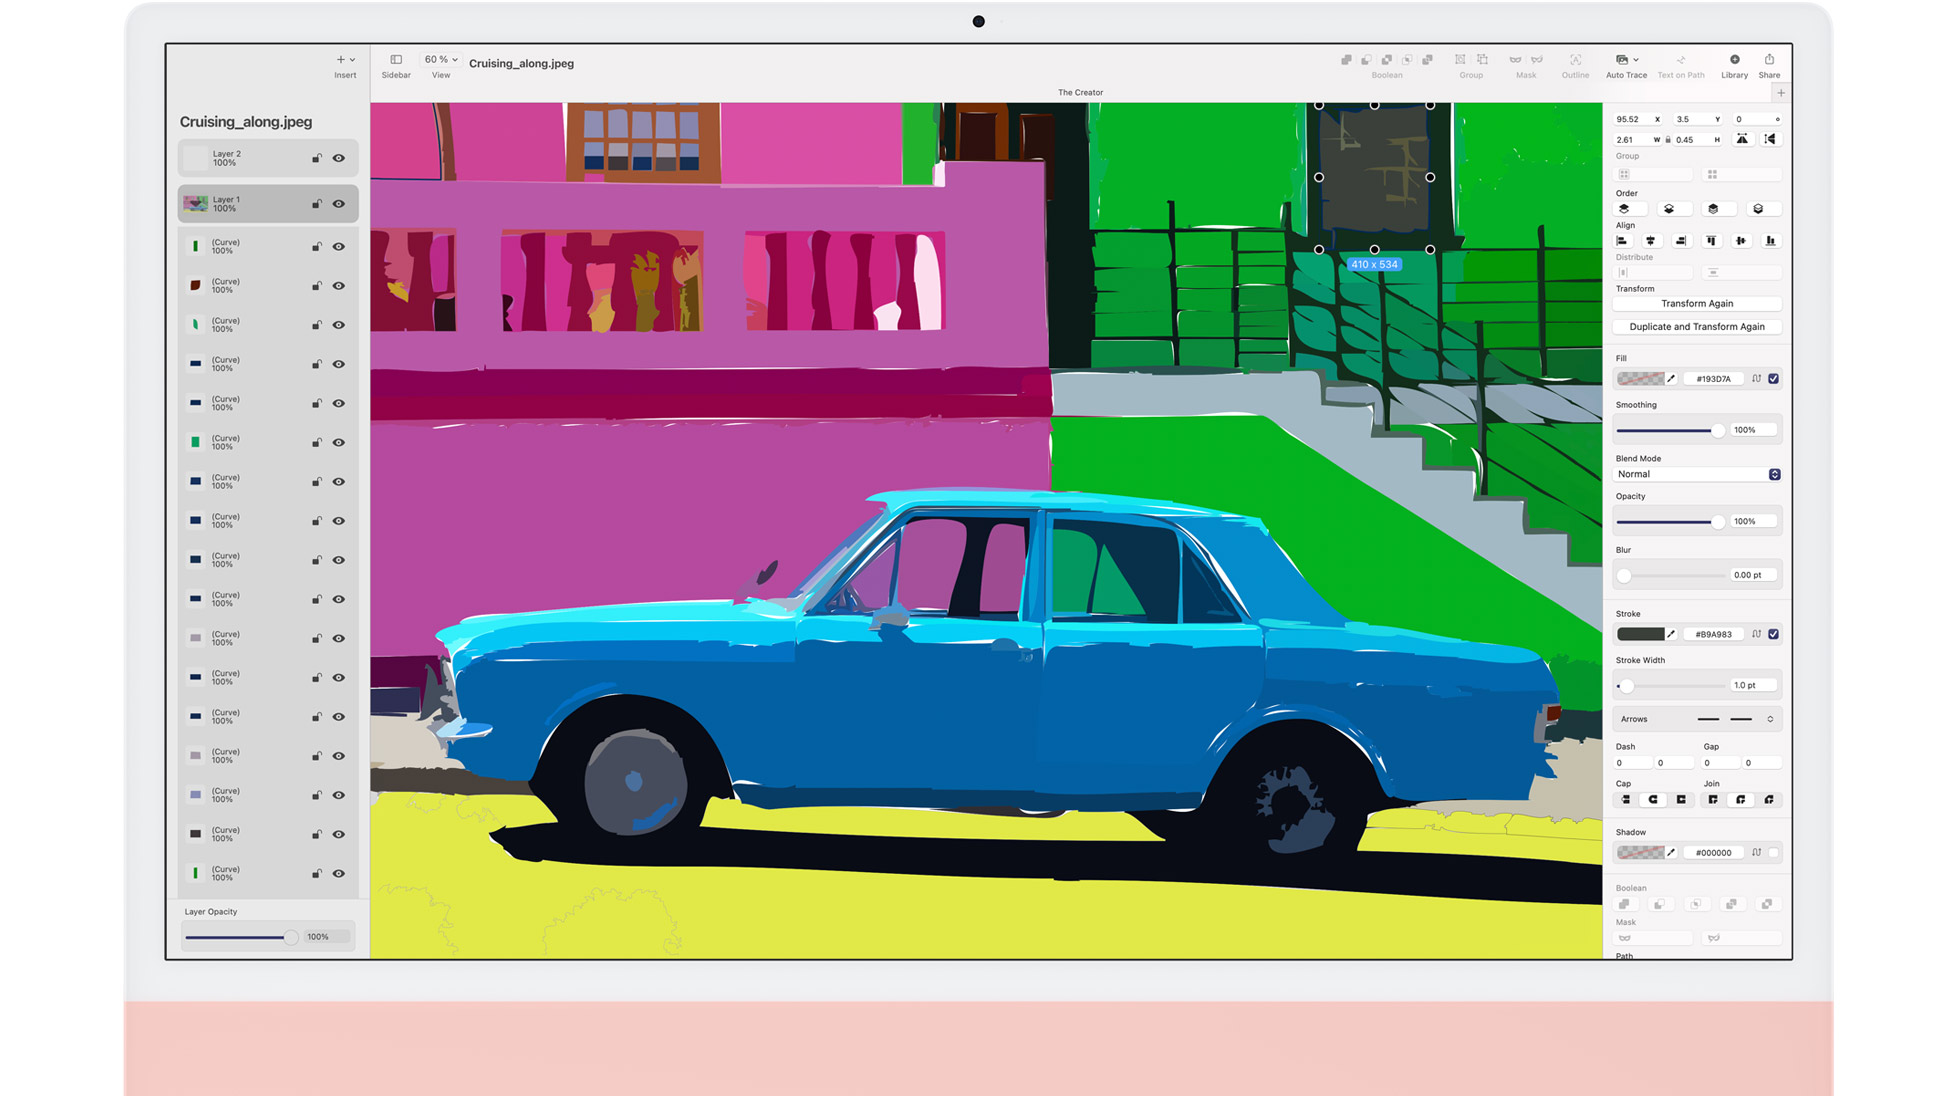Pick stroke color with eyedropper icon
This screenshot has width=1960, height=1096.
click(1671, 634)
